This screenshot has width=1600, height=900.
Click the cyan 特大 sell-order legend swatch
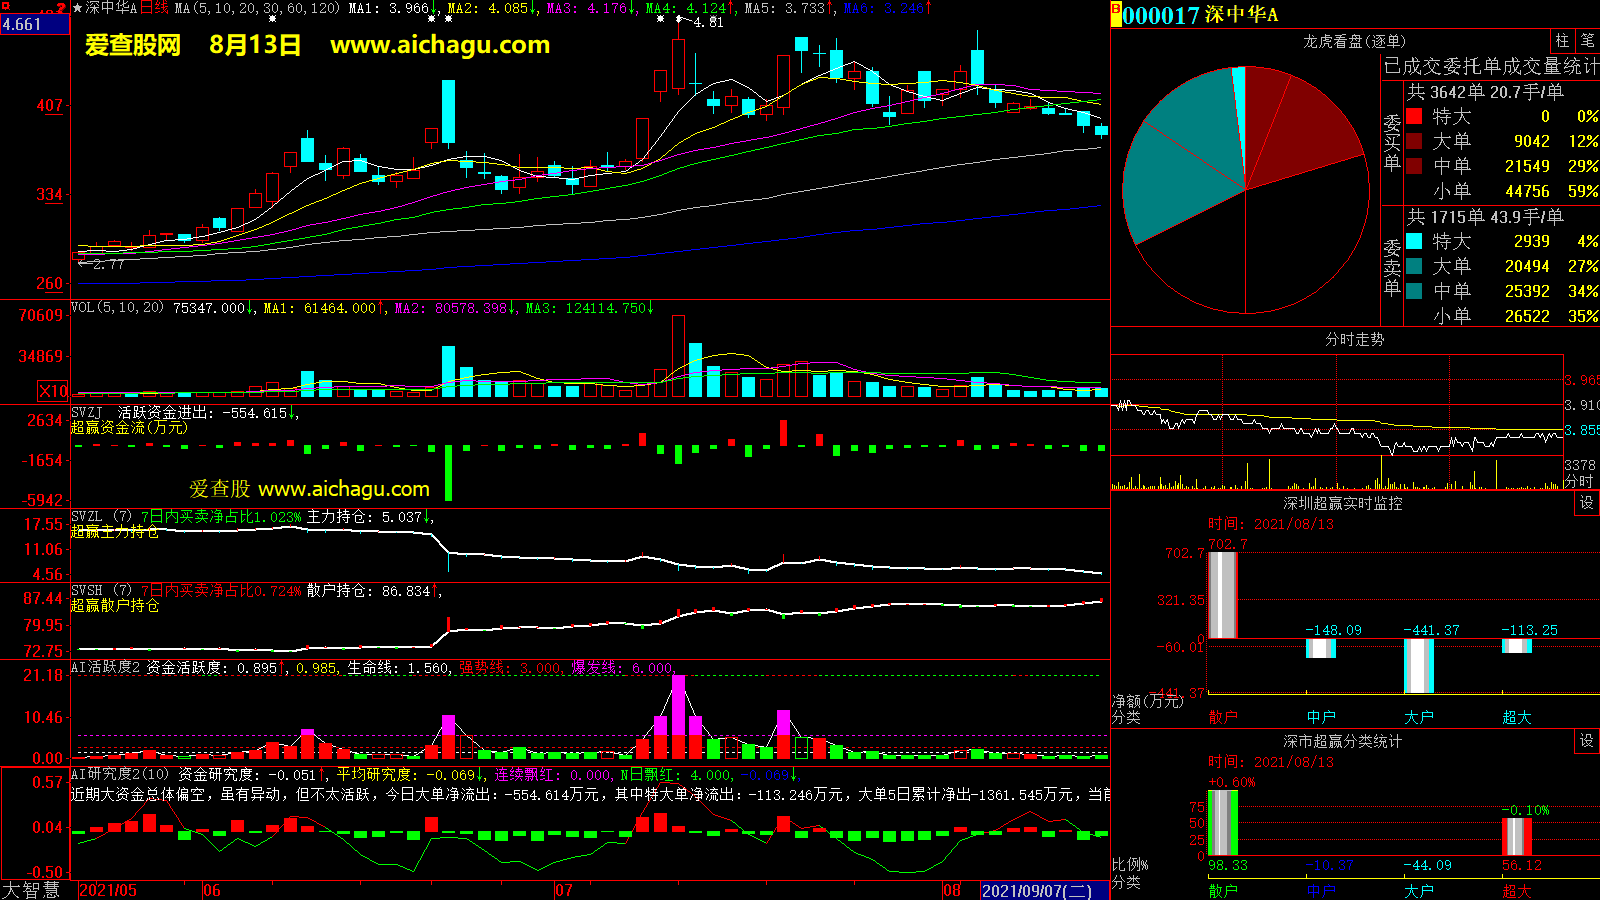[x=1414, y=241]
